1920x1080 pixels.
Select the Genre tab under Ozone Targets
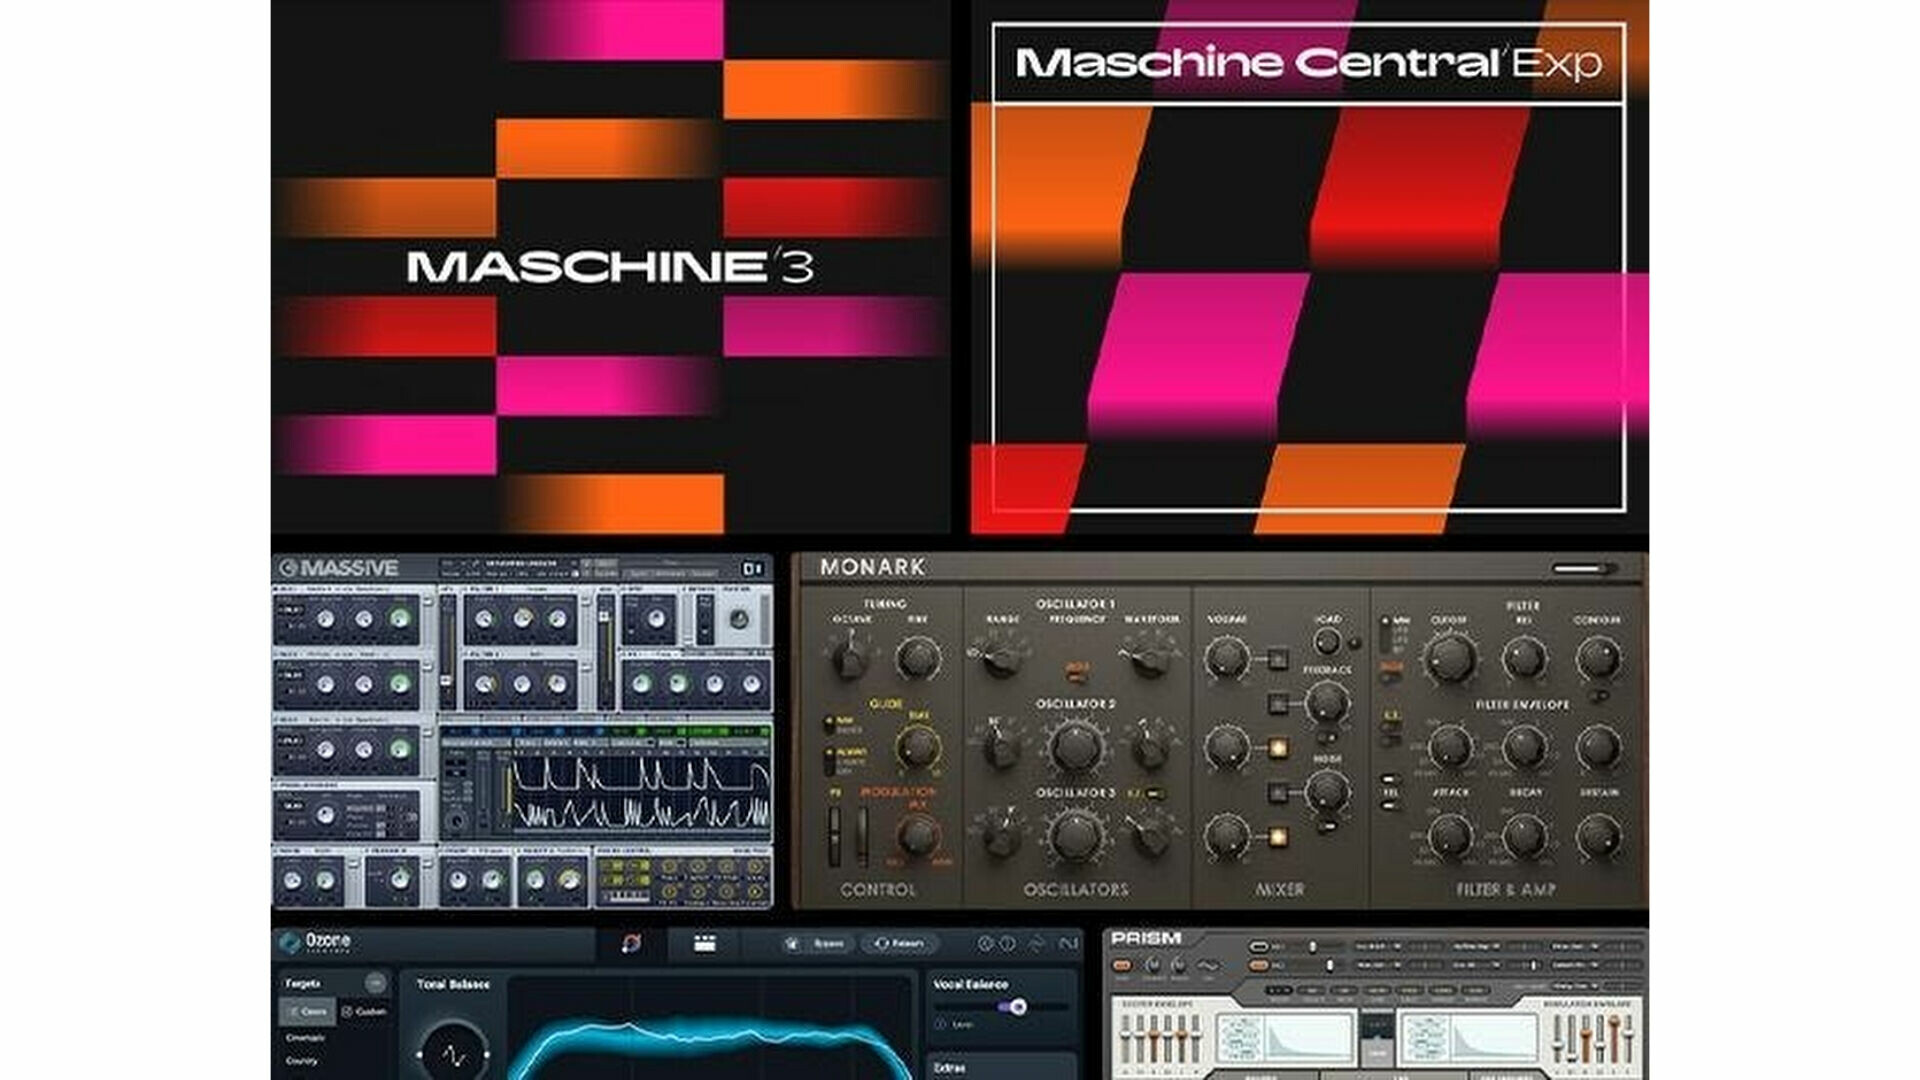pos(308,1012)
